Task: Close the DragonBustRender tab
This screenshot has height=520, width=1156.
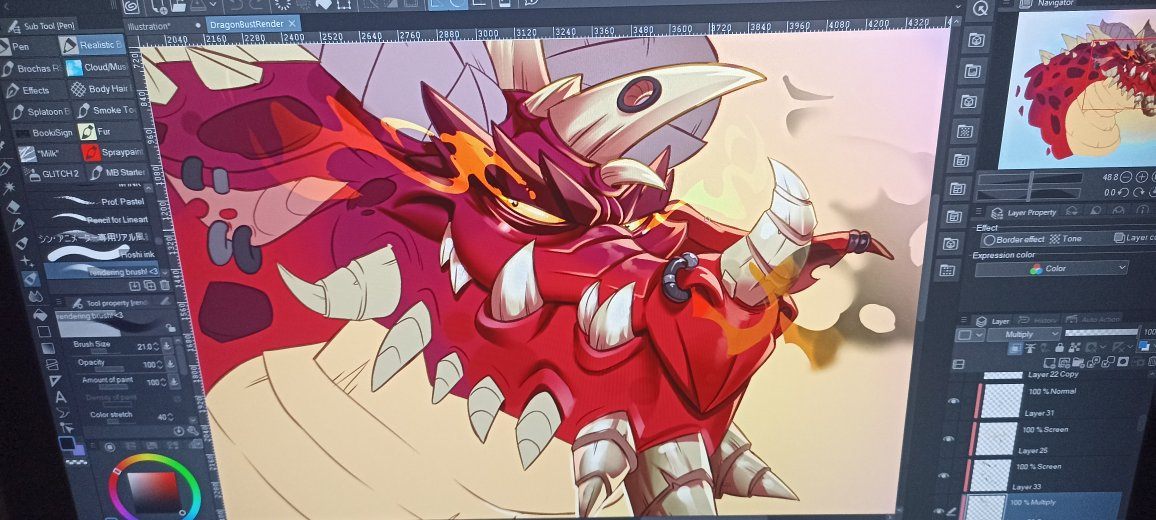Action: 291,24
